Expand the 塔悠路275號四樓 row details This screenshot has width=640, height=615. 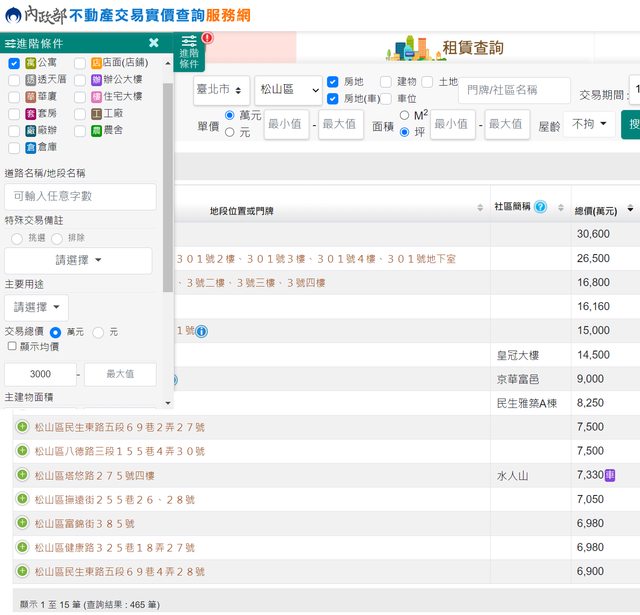tap(22, 475)
